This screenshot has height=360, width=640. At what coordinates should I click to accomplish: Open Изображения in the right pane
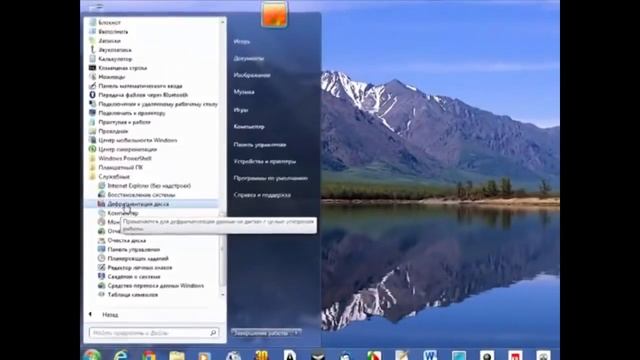pos(252,75)
